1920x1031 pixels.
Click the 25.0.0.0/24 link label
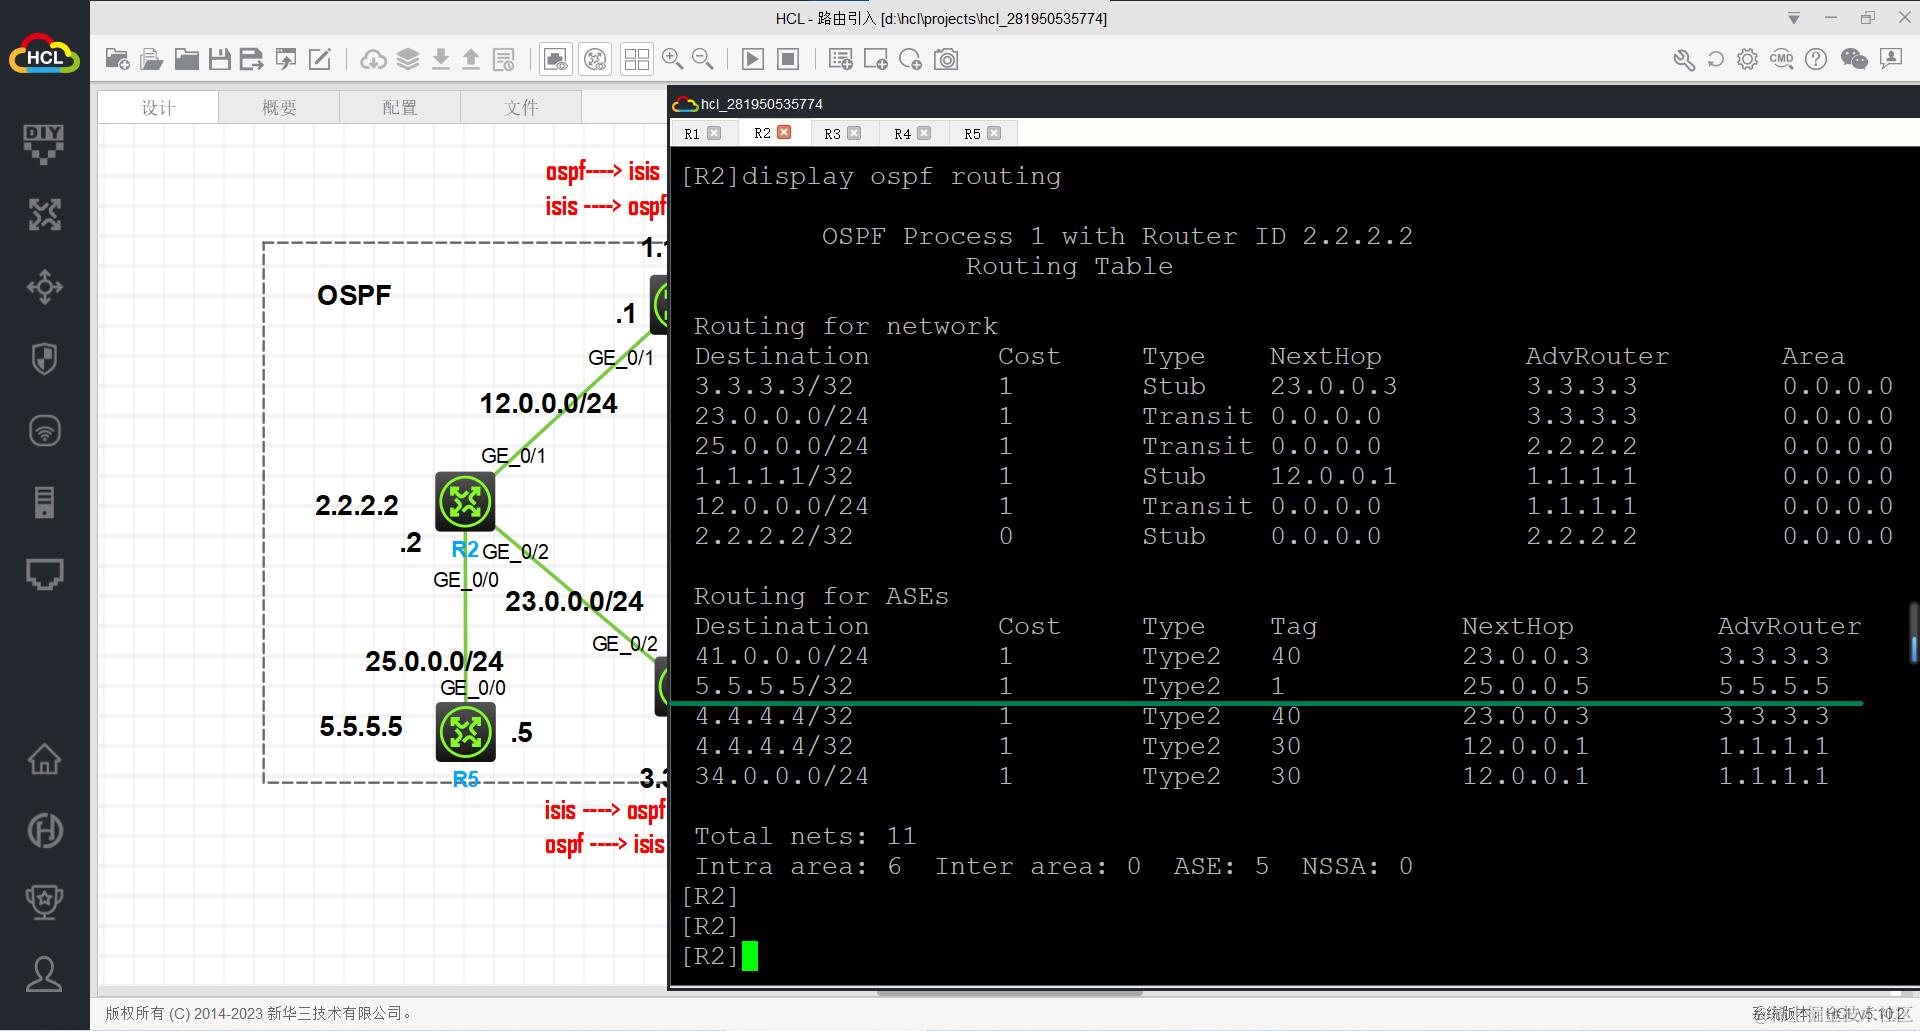point(434,662)
